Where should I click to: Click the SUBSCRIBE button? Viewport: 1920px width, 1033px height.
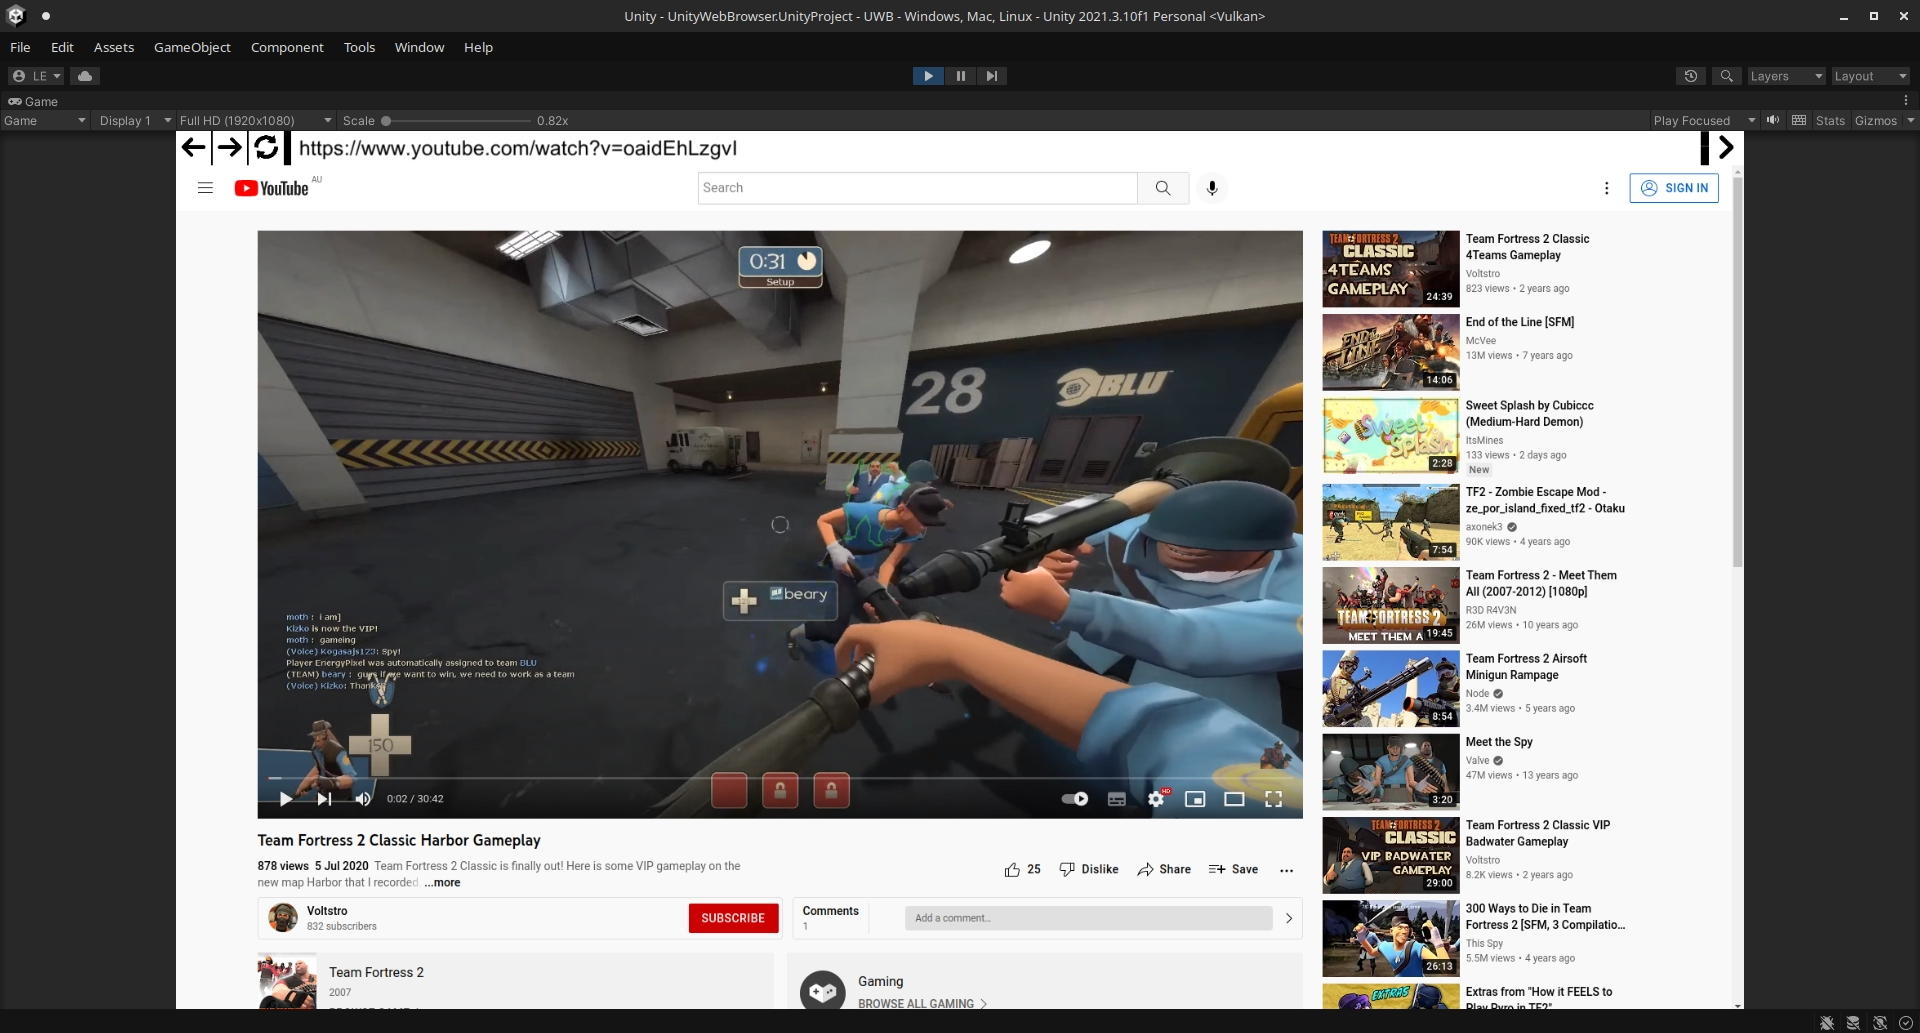point(733,918)
